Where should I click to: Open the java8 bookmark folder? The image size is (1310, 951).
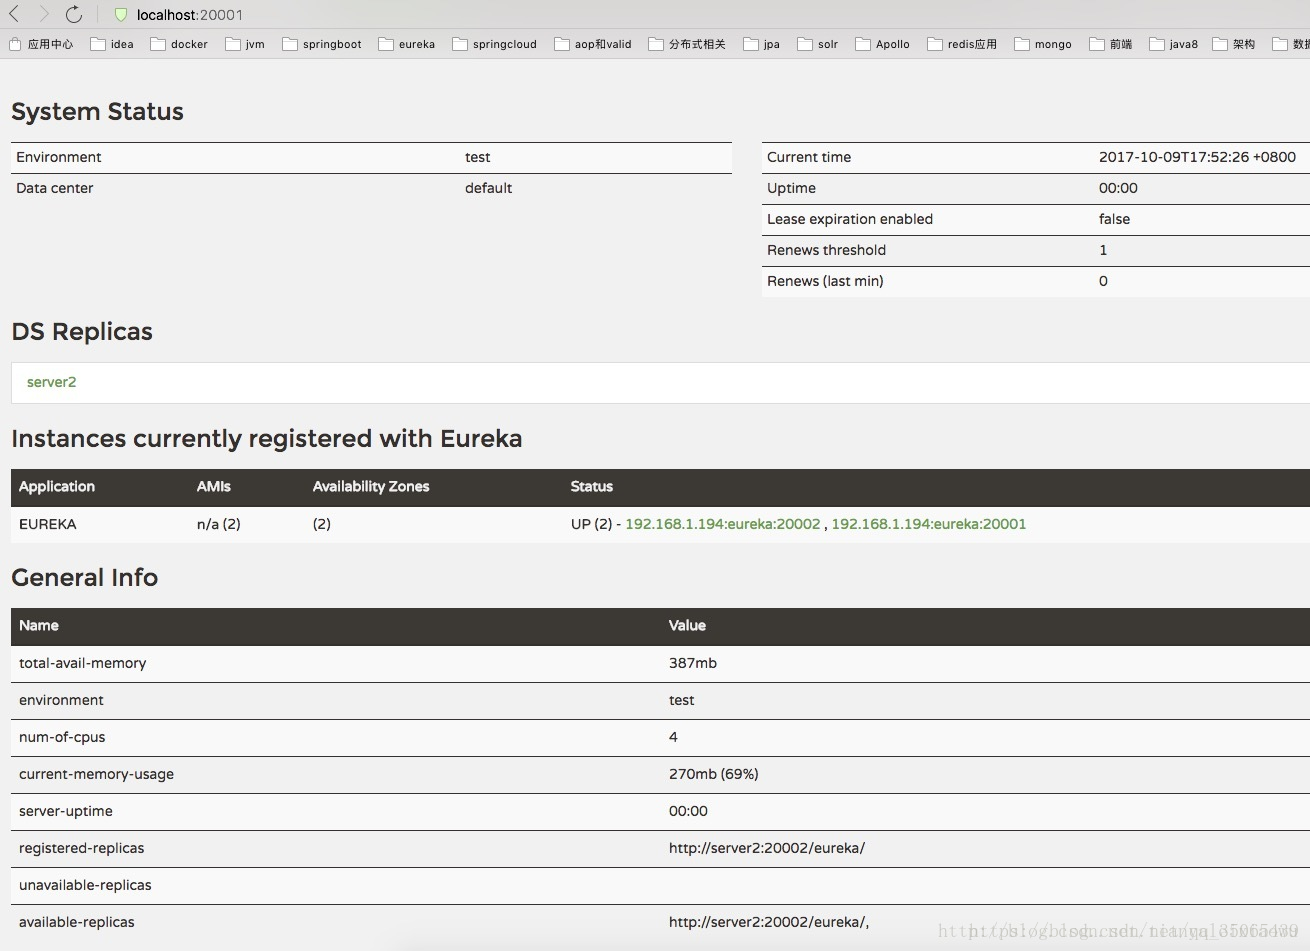point(1174,44)
